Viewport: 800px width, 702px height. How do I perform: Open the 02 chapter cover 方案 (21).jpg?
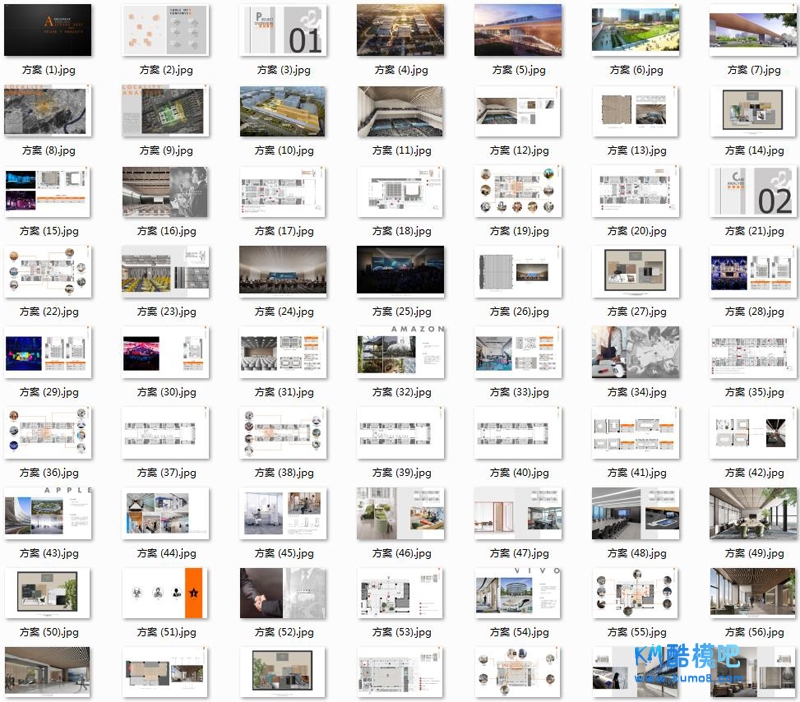pyautogui.click(x=753, y=191)
